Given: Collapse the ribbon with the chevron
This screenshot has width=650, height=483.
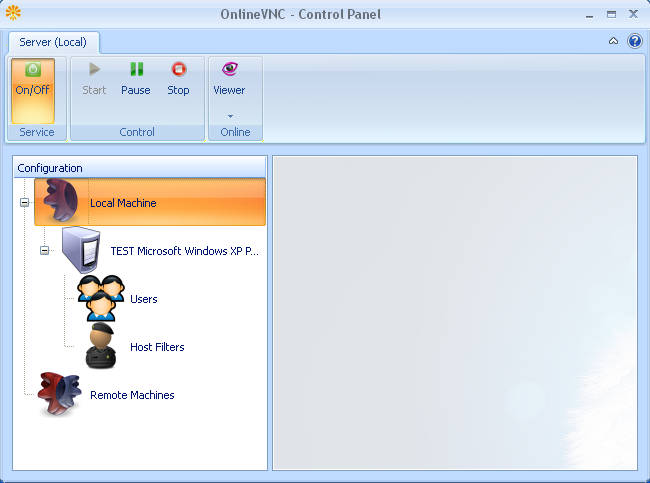Looking at the screenshot, I should [x=613, y=41].
